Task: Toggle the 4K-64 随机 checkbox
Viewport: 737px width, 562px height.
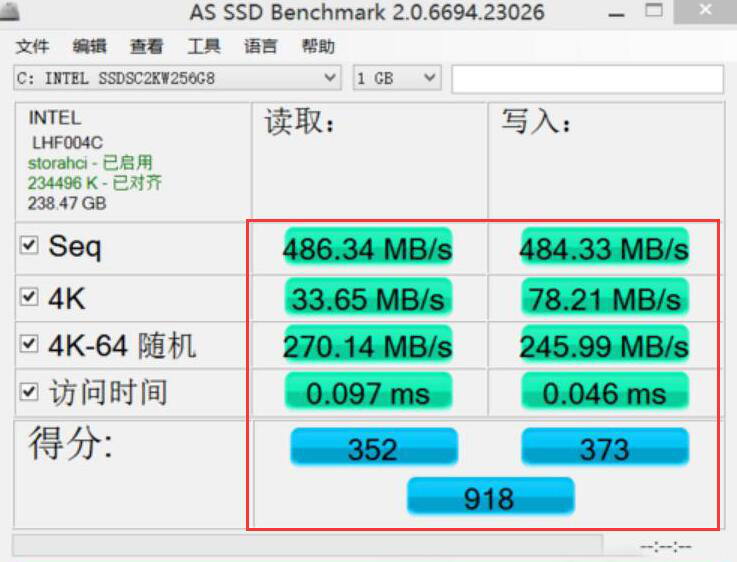Action: [29, 343]
